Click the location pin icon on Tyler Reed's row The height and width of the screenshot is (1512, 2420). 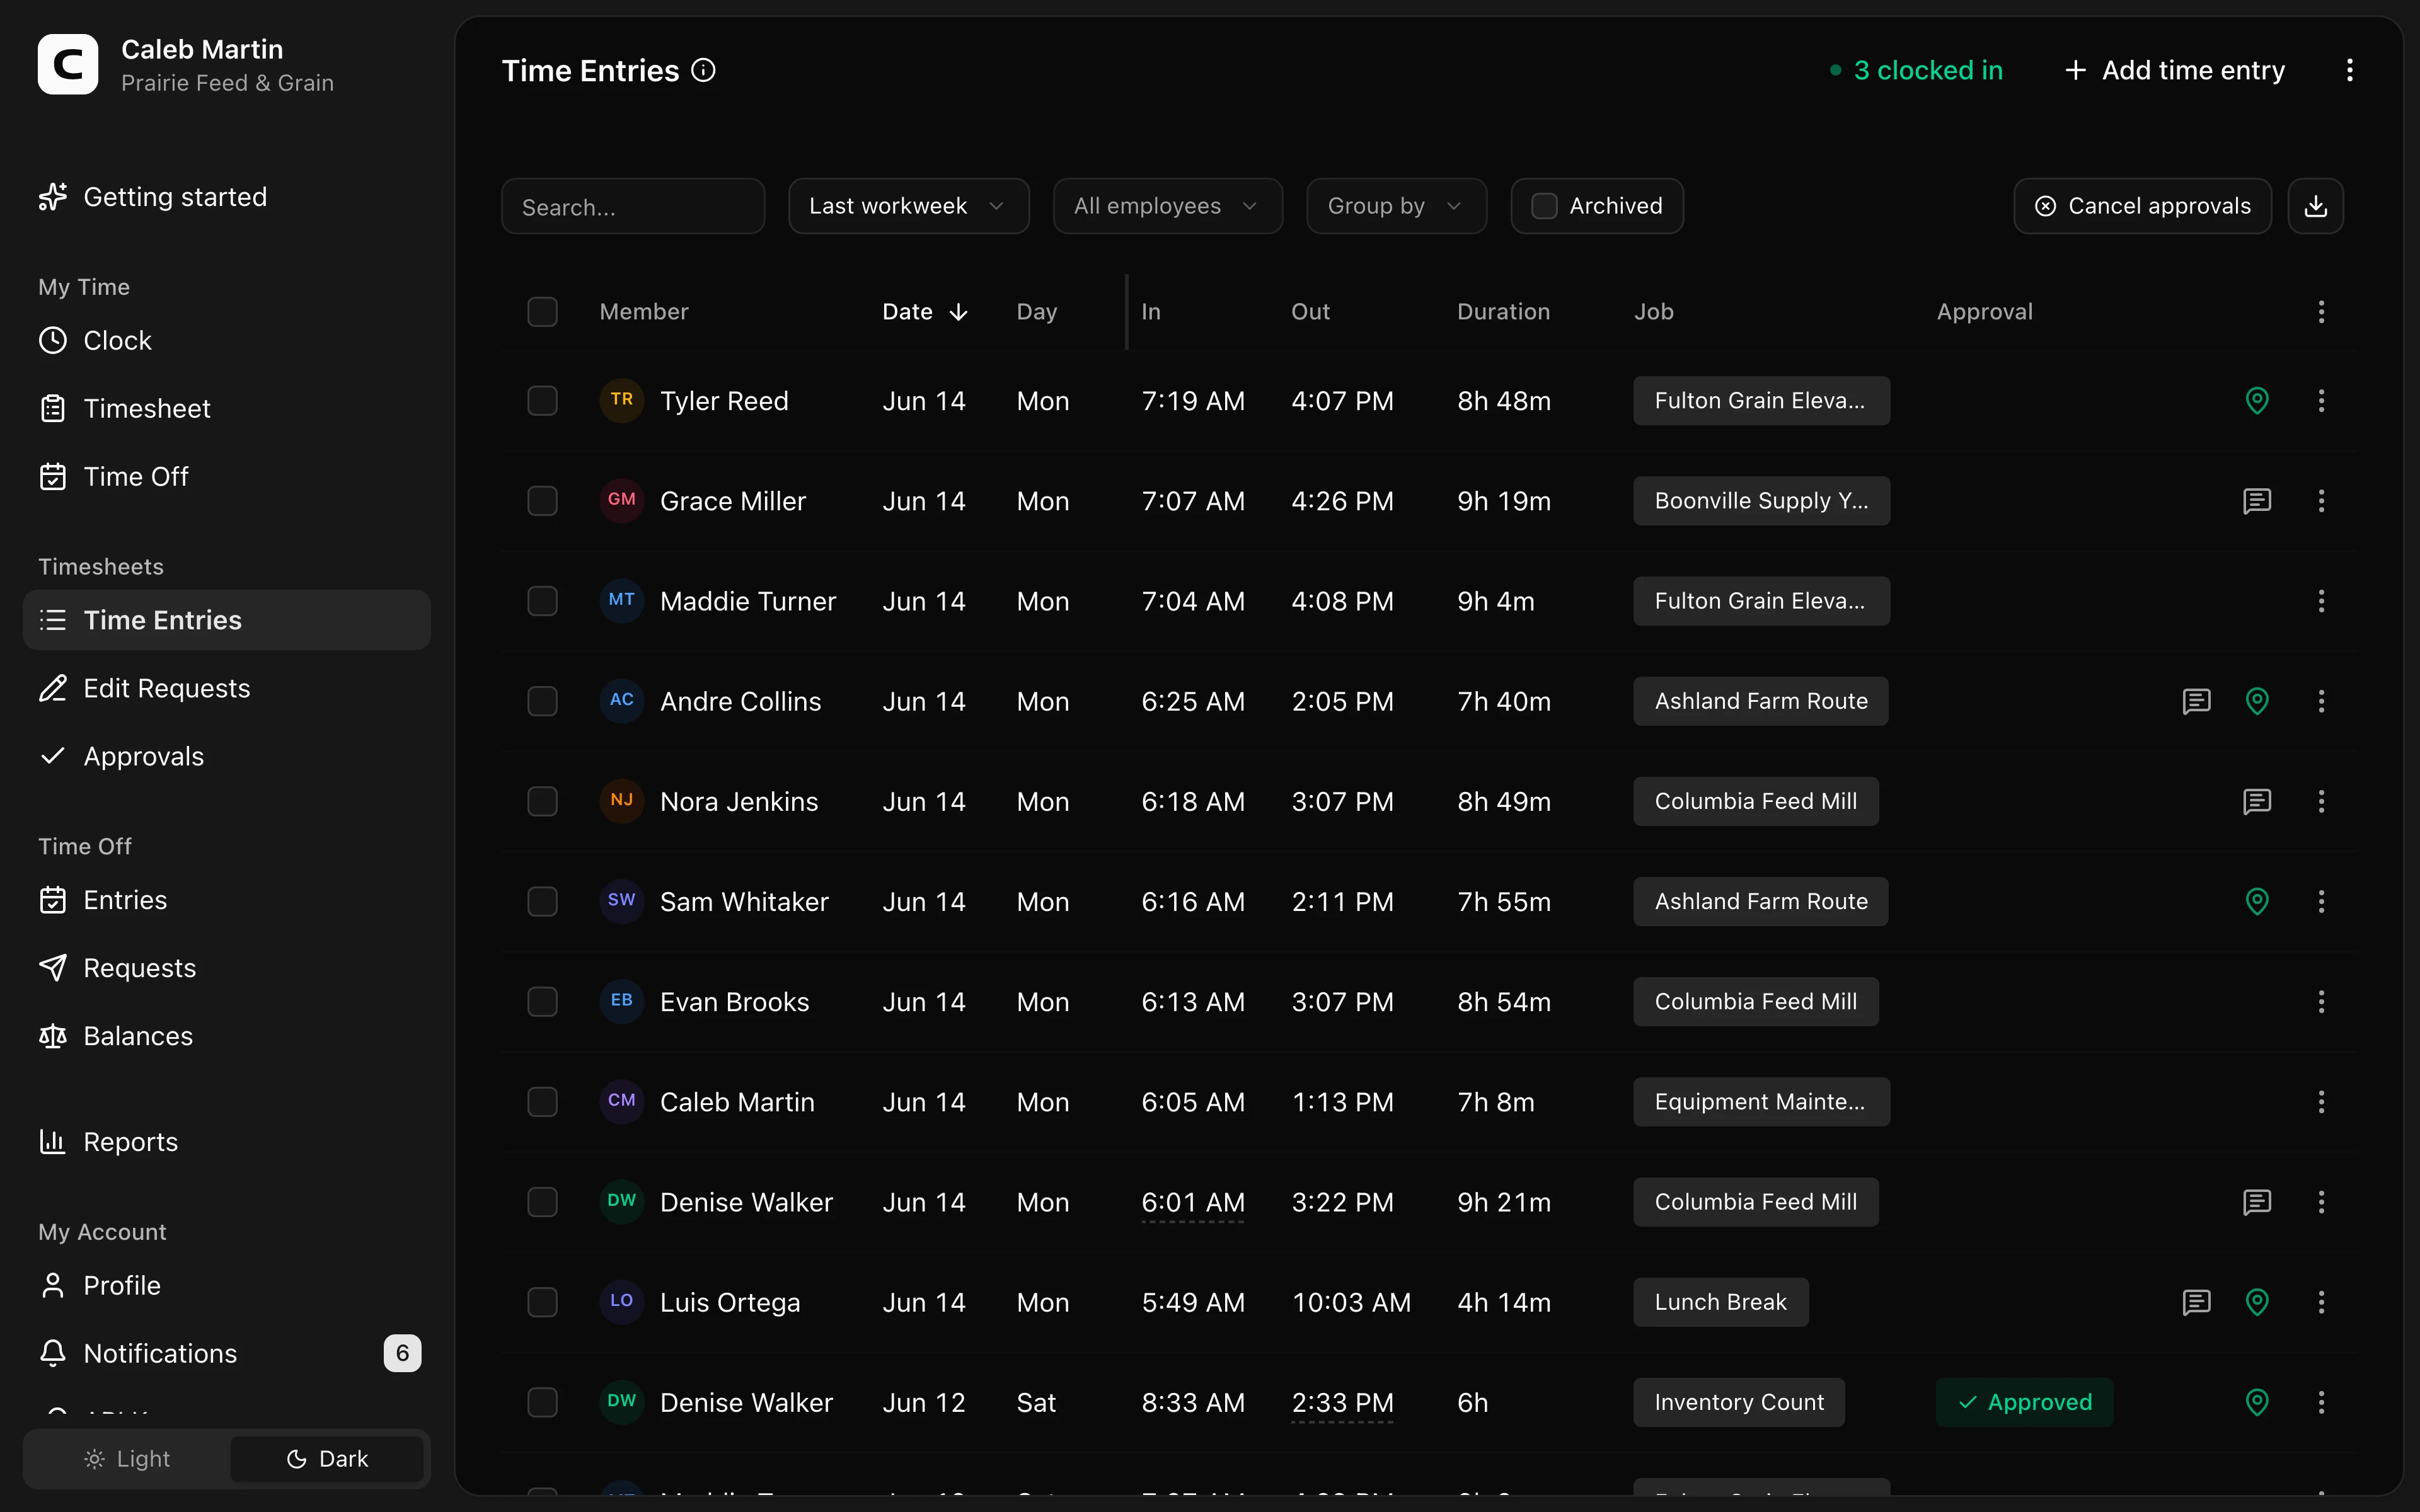click(x=2256, y=401)
